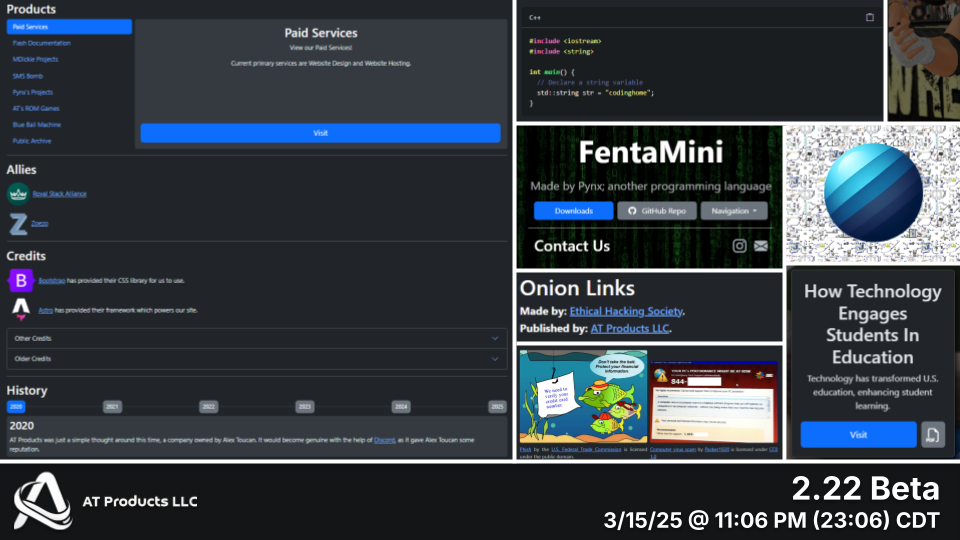The height and width of the screenshot is (540, 960).
Task: Click Visit button under Paid Services
Action: tap(320, 133)
